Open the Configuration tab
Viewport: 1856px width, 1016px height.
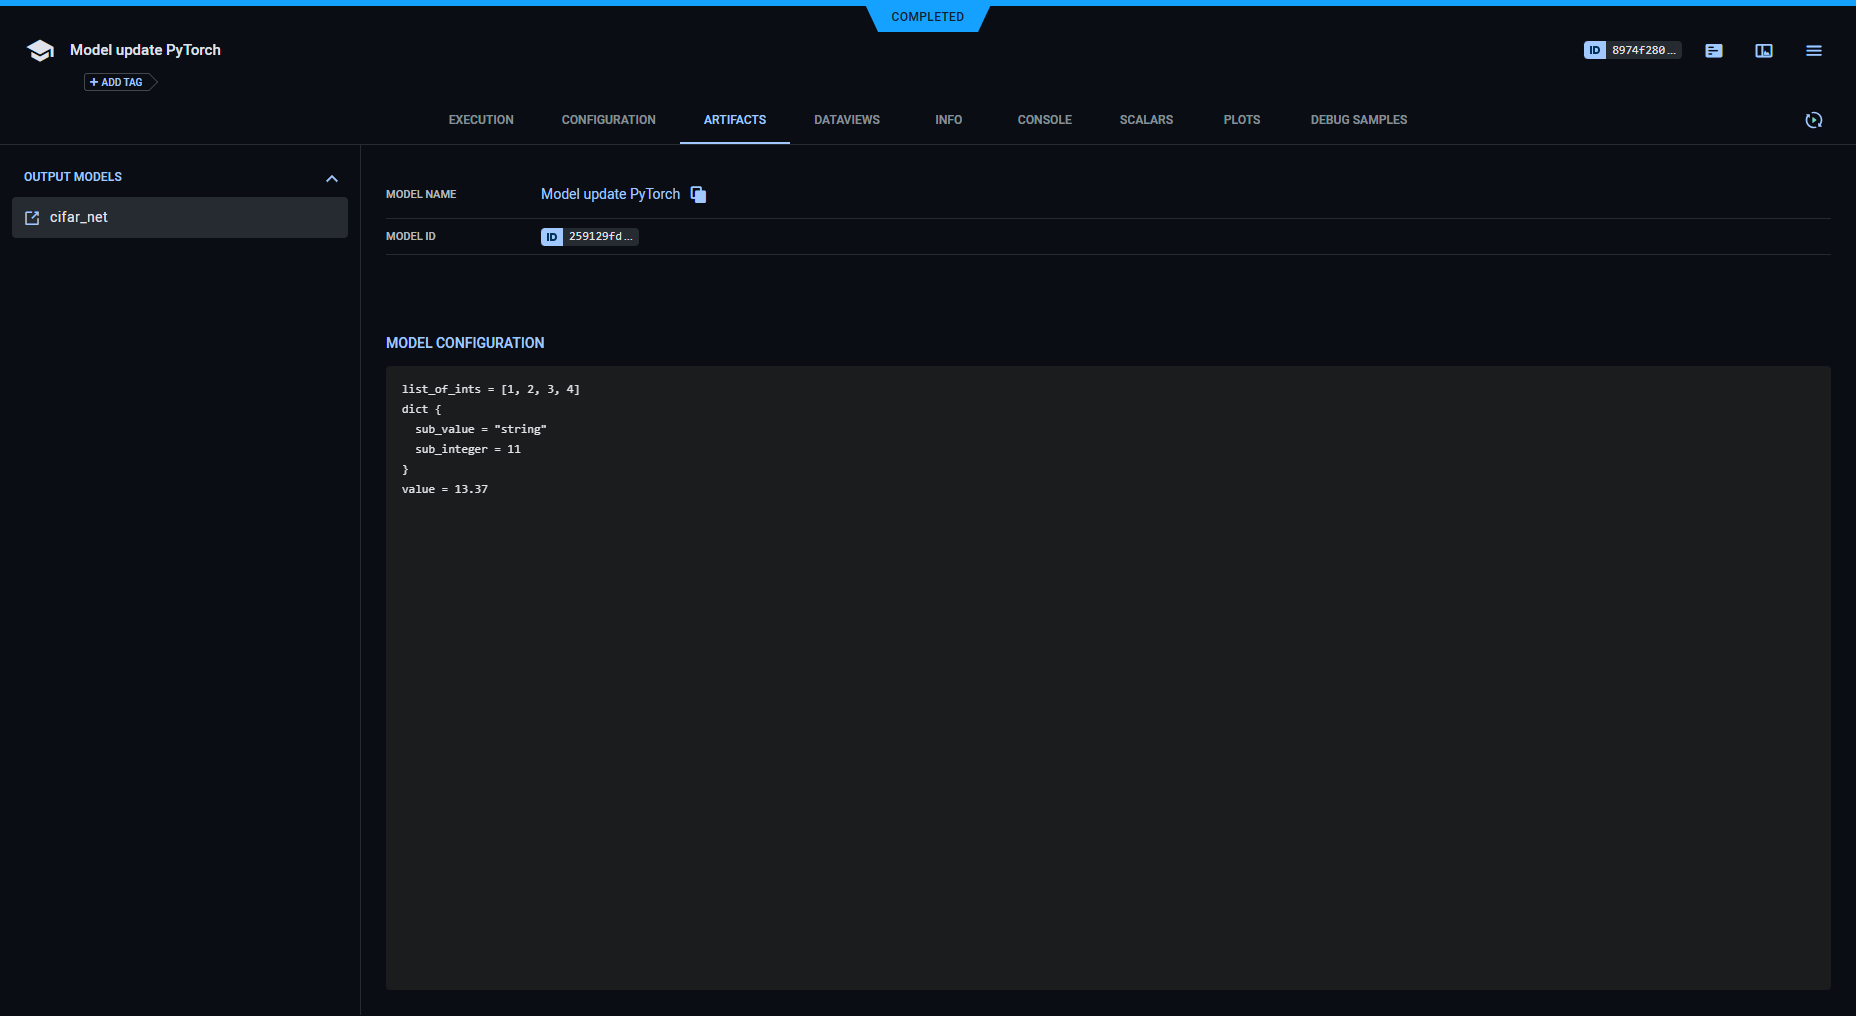[608, 120]
